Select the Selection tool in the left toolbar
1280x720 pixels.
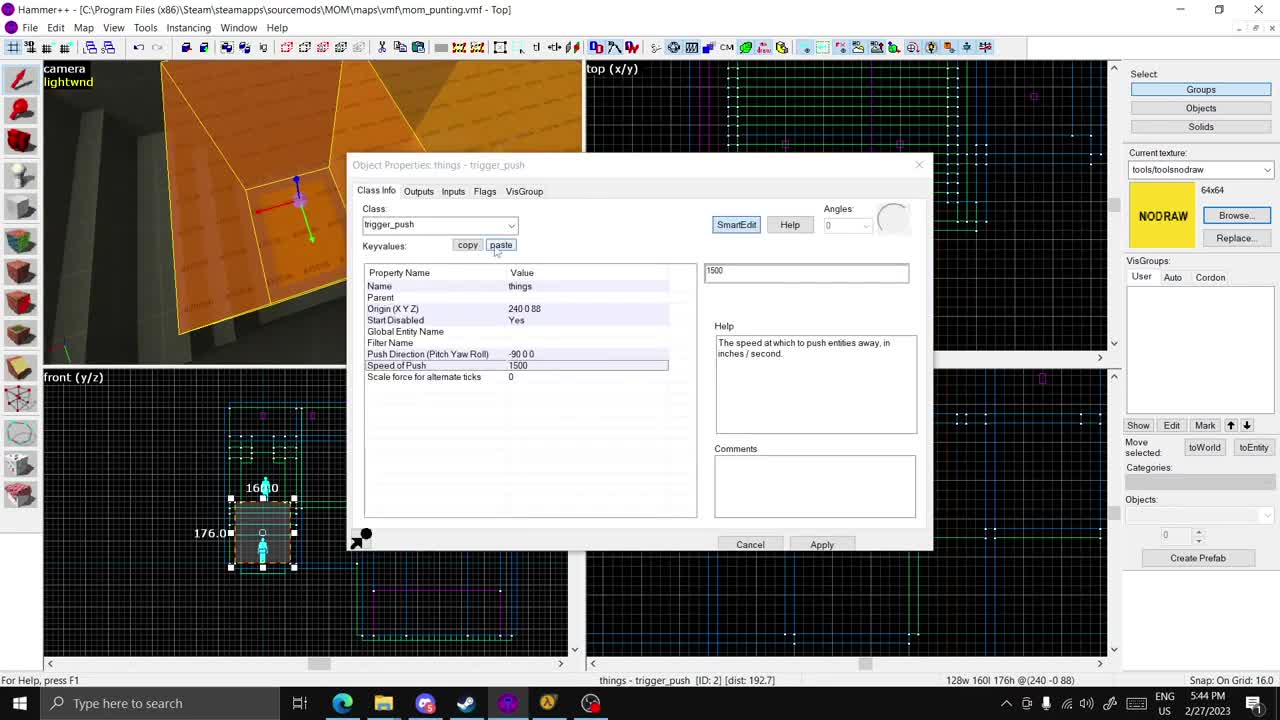20,78
